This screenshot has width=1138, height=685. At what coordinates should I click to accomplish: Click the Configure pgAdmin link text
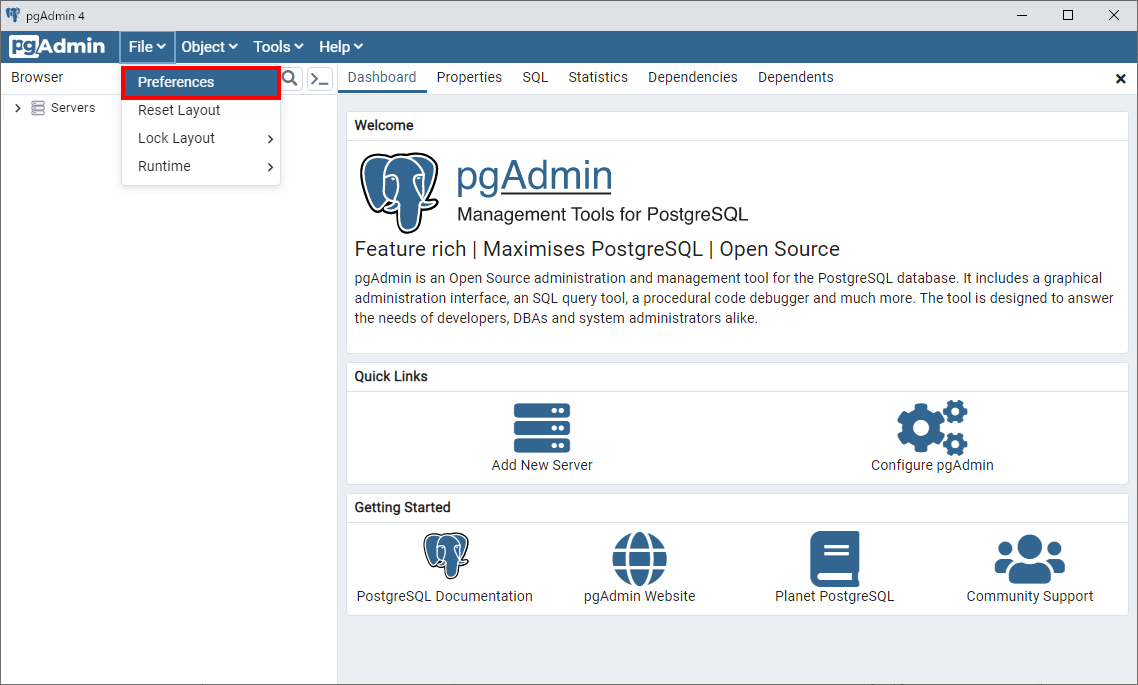click(932, 465)
